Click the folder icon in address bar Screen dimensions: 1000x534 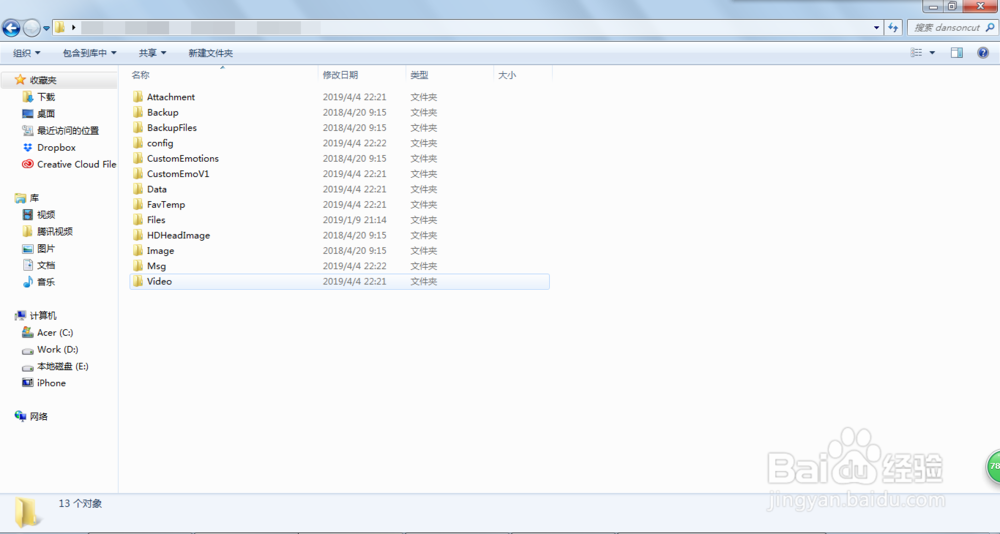[x=59, y=27]
